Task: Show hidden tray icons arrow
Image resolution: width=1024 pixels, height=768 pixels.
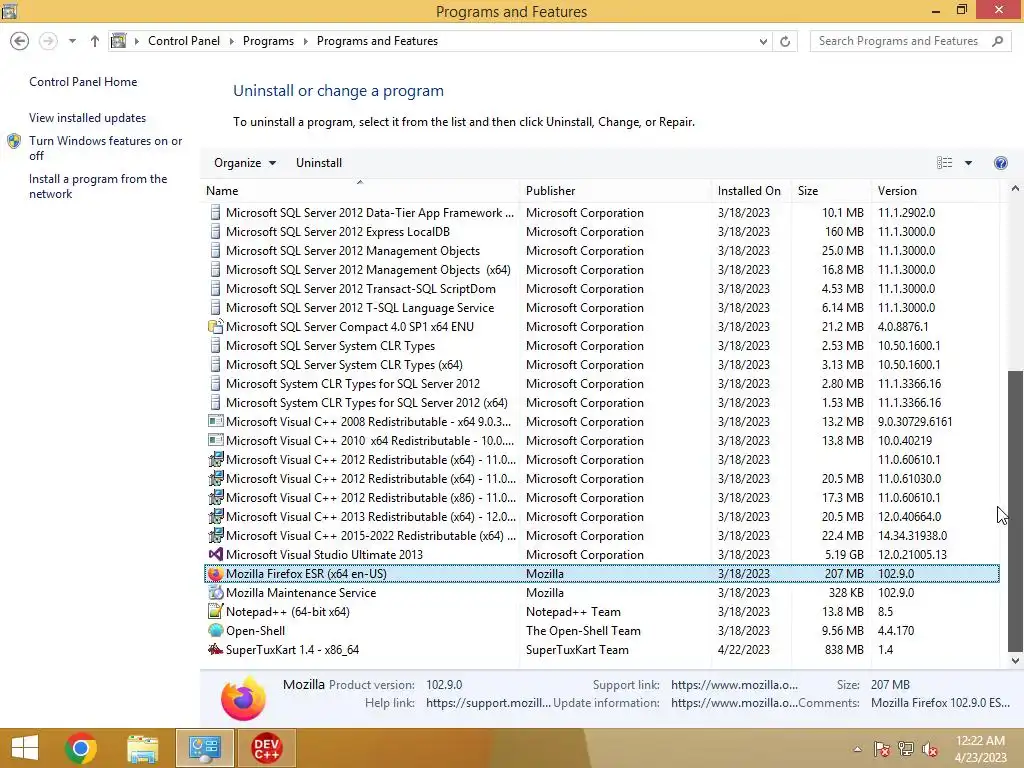Action: tap(857, 749)
